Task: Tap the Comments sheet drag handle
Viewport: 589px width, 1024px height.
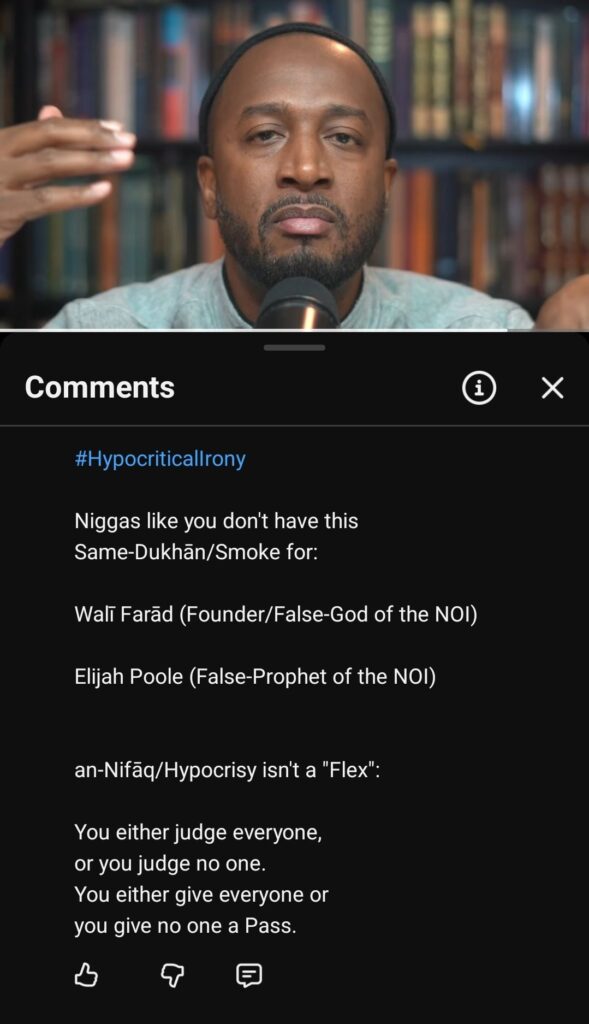Action: click(x=294, y=348)
